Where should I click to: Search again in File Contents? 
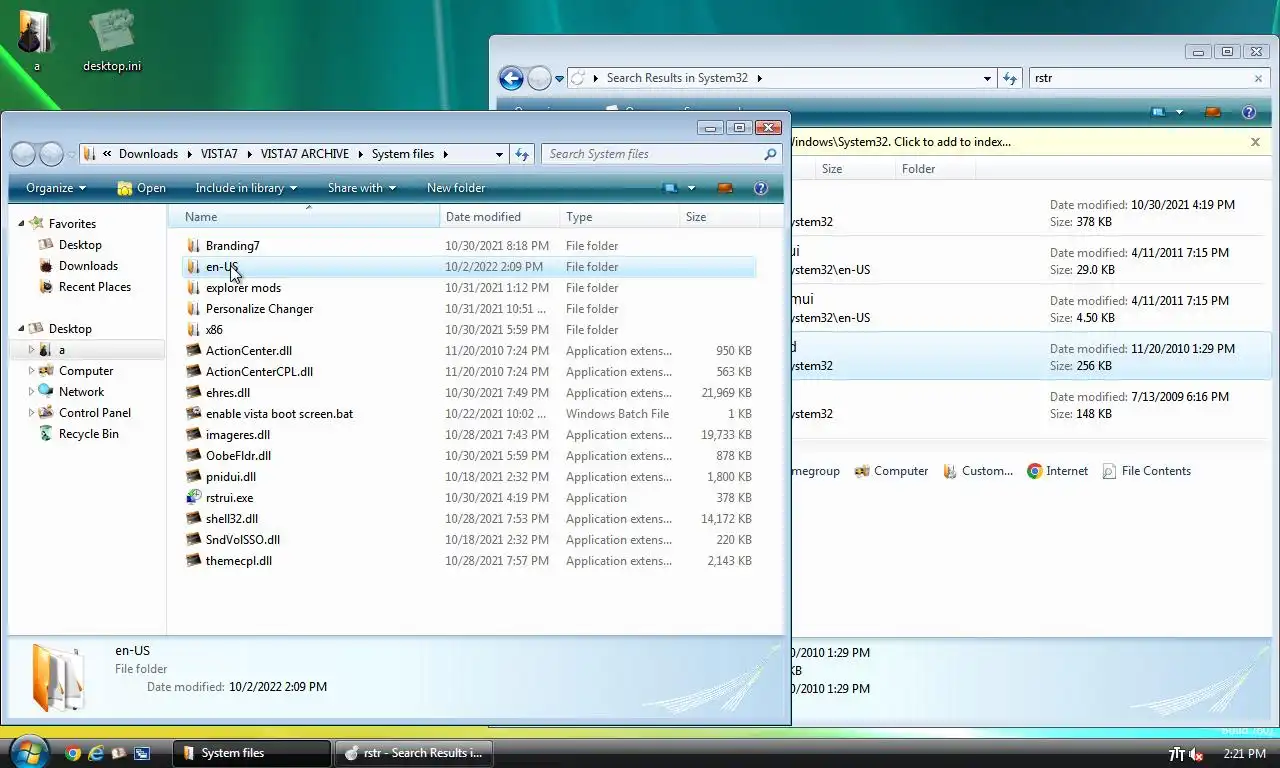point(1146,471)
